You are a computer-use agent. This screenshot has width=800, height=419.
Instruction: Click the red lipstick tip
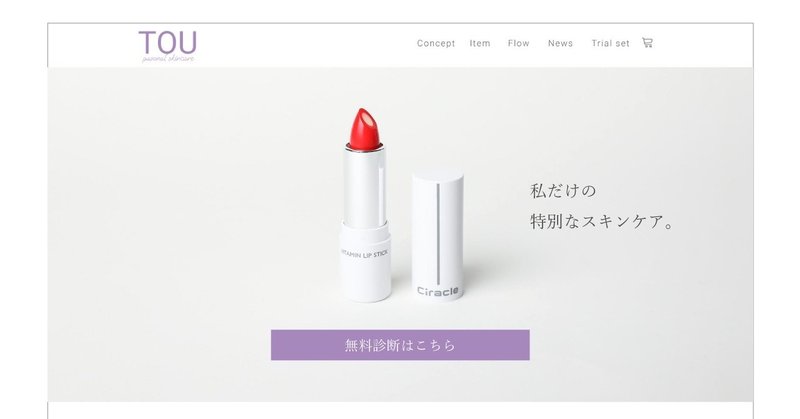pyautogui.click(x=365, y=129)
